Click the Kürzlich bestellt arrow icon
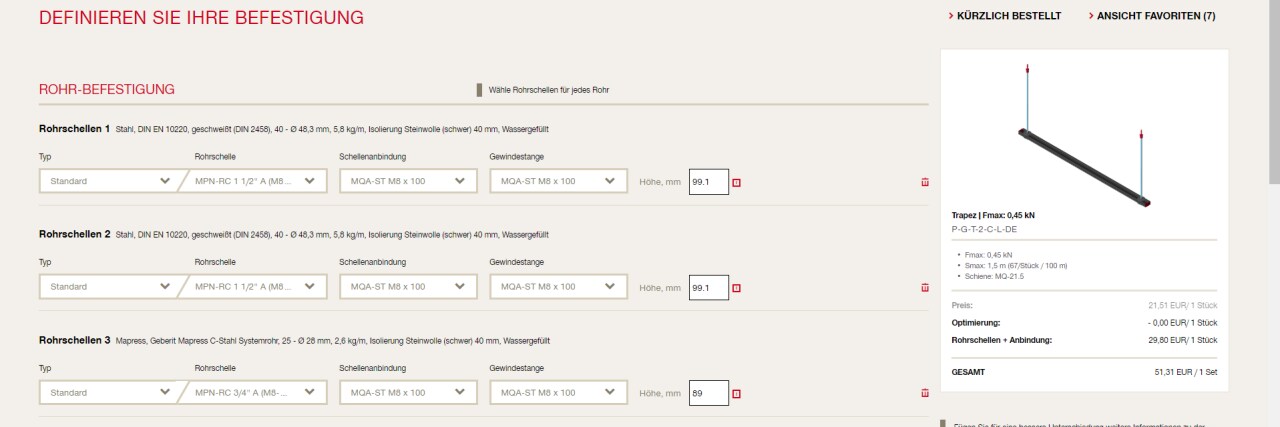Screen dimensions: 1280x427 (x=950, y=16)
